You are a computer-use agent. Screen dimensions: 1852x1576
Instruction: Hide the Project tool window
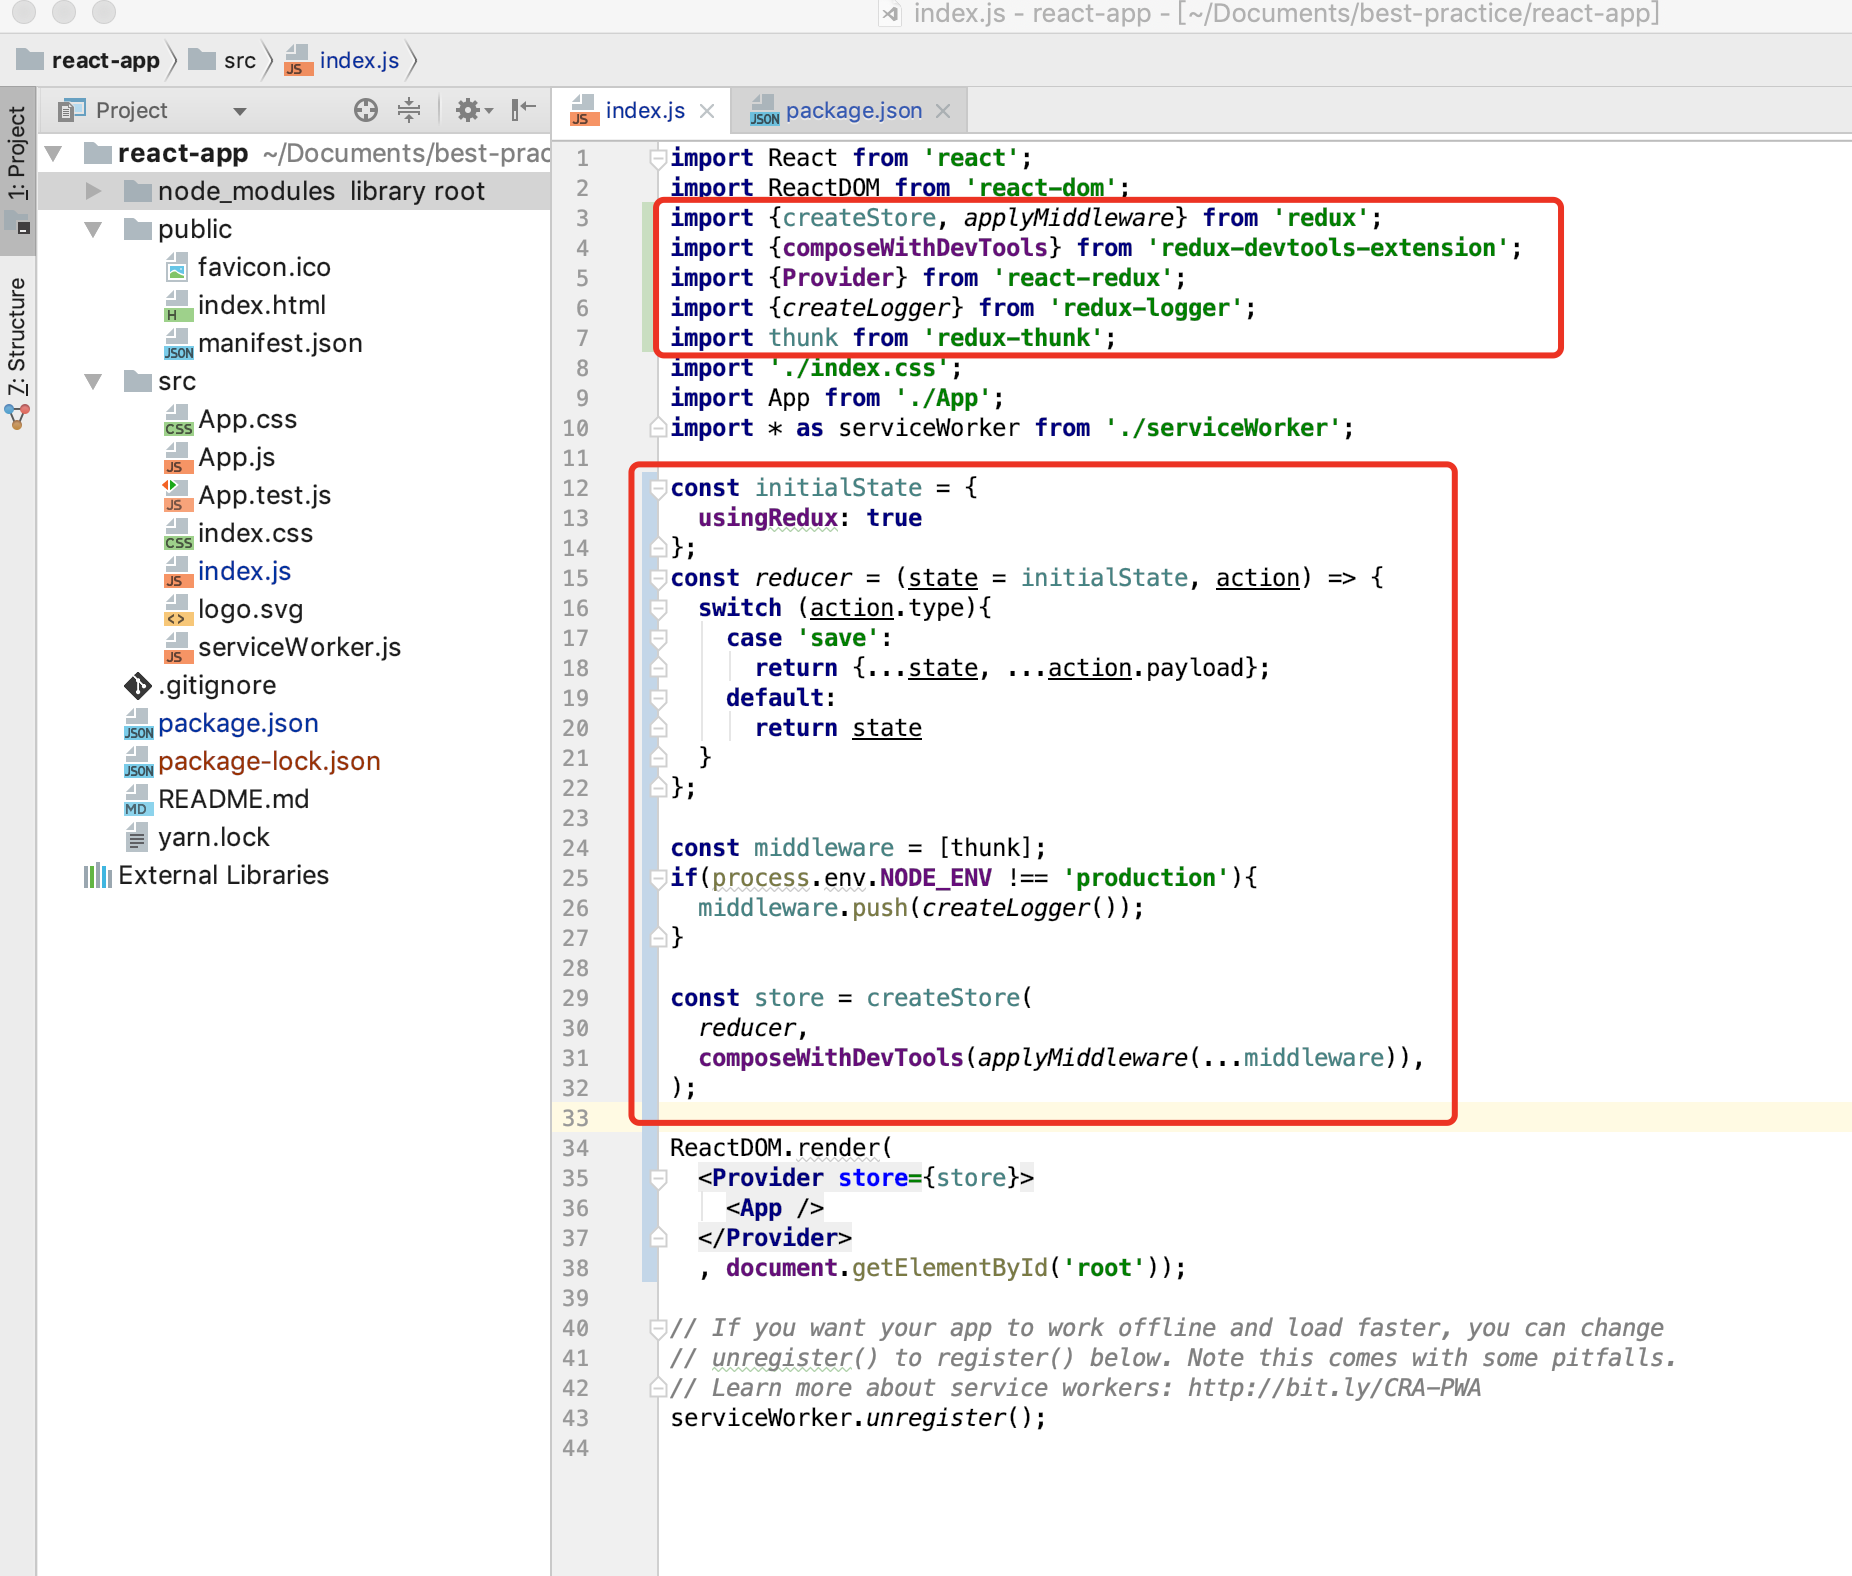523,109
